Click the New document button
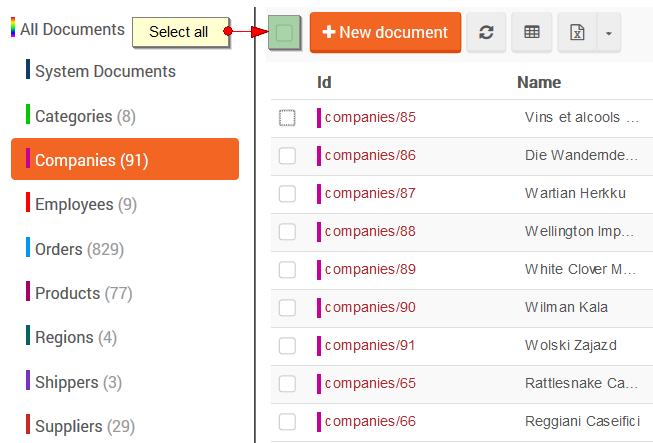653x443 pixels. pos(385,32)
